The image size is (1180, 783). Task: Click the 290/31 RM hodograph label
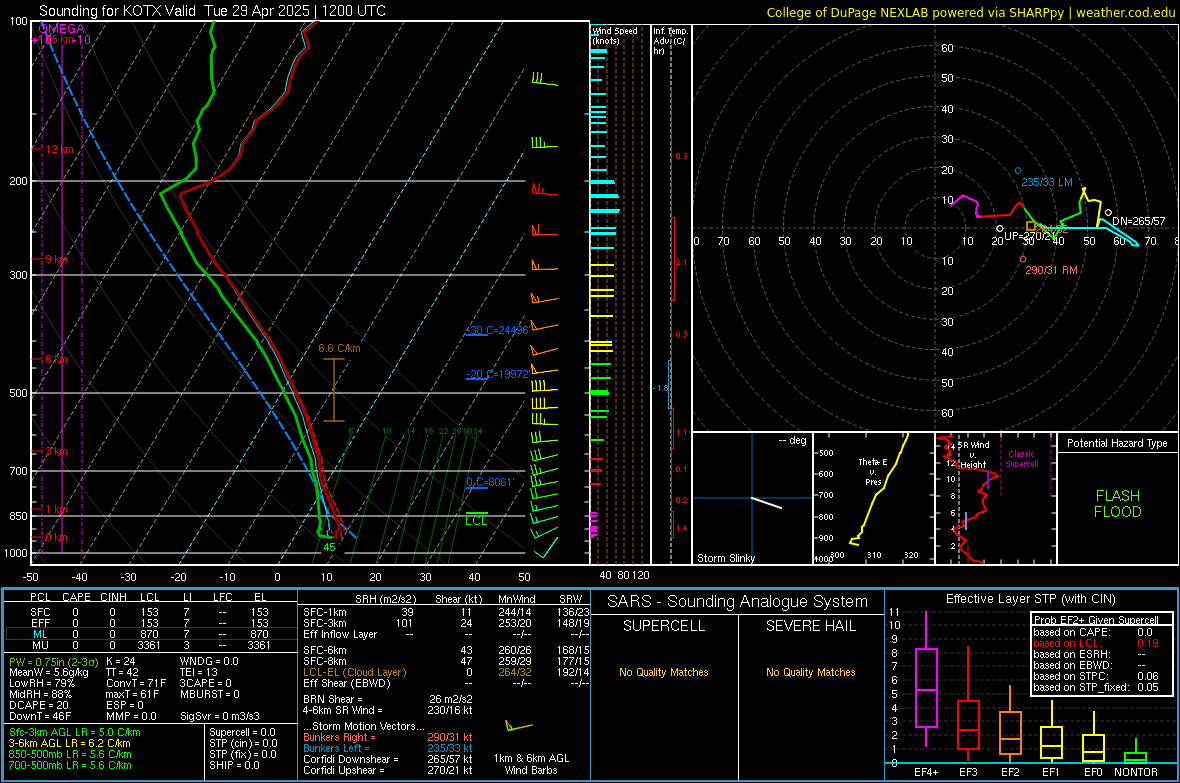point(1051,270)
